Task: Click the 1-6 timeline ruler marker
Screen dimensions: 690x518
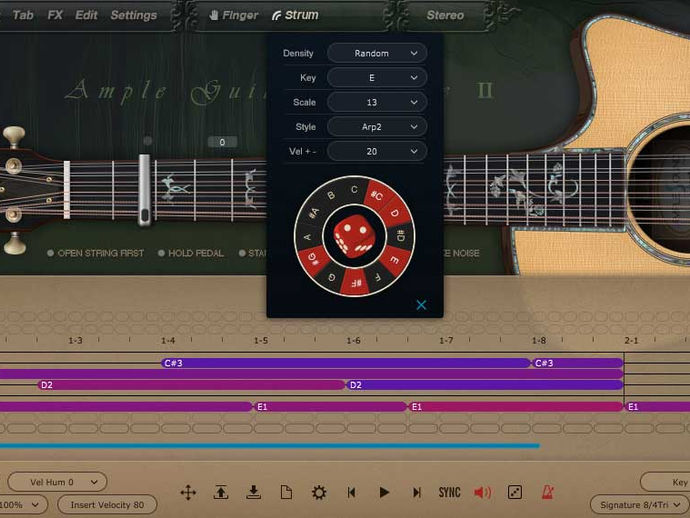Action: coord(353,341)
